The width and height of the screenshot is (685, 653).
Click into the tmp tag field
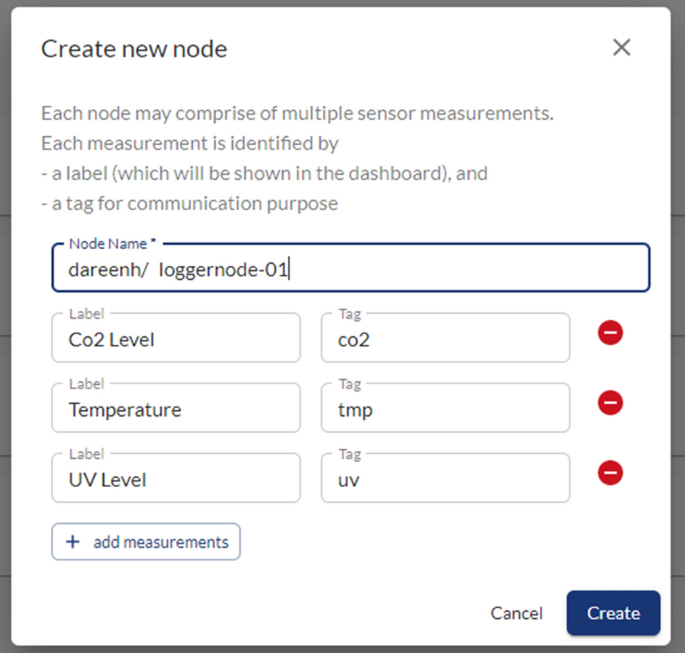tap(445, 410)
